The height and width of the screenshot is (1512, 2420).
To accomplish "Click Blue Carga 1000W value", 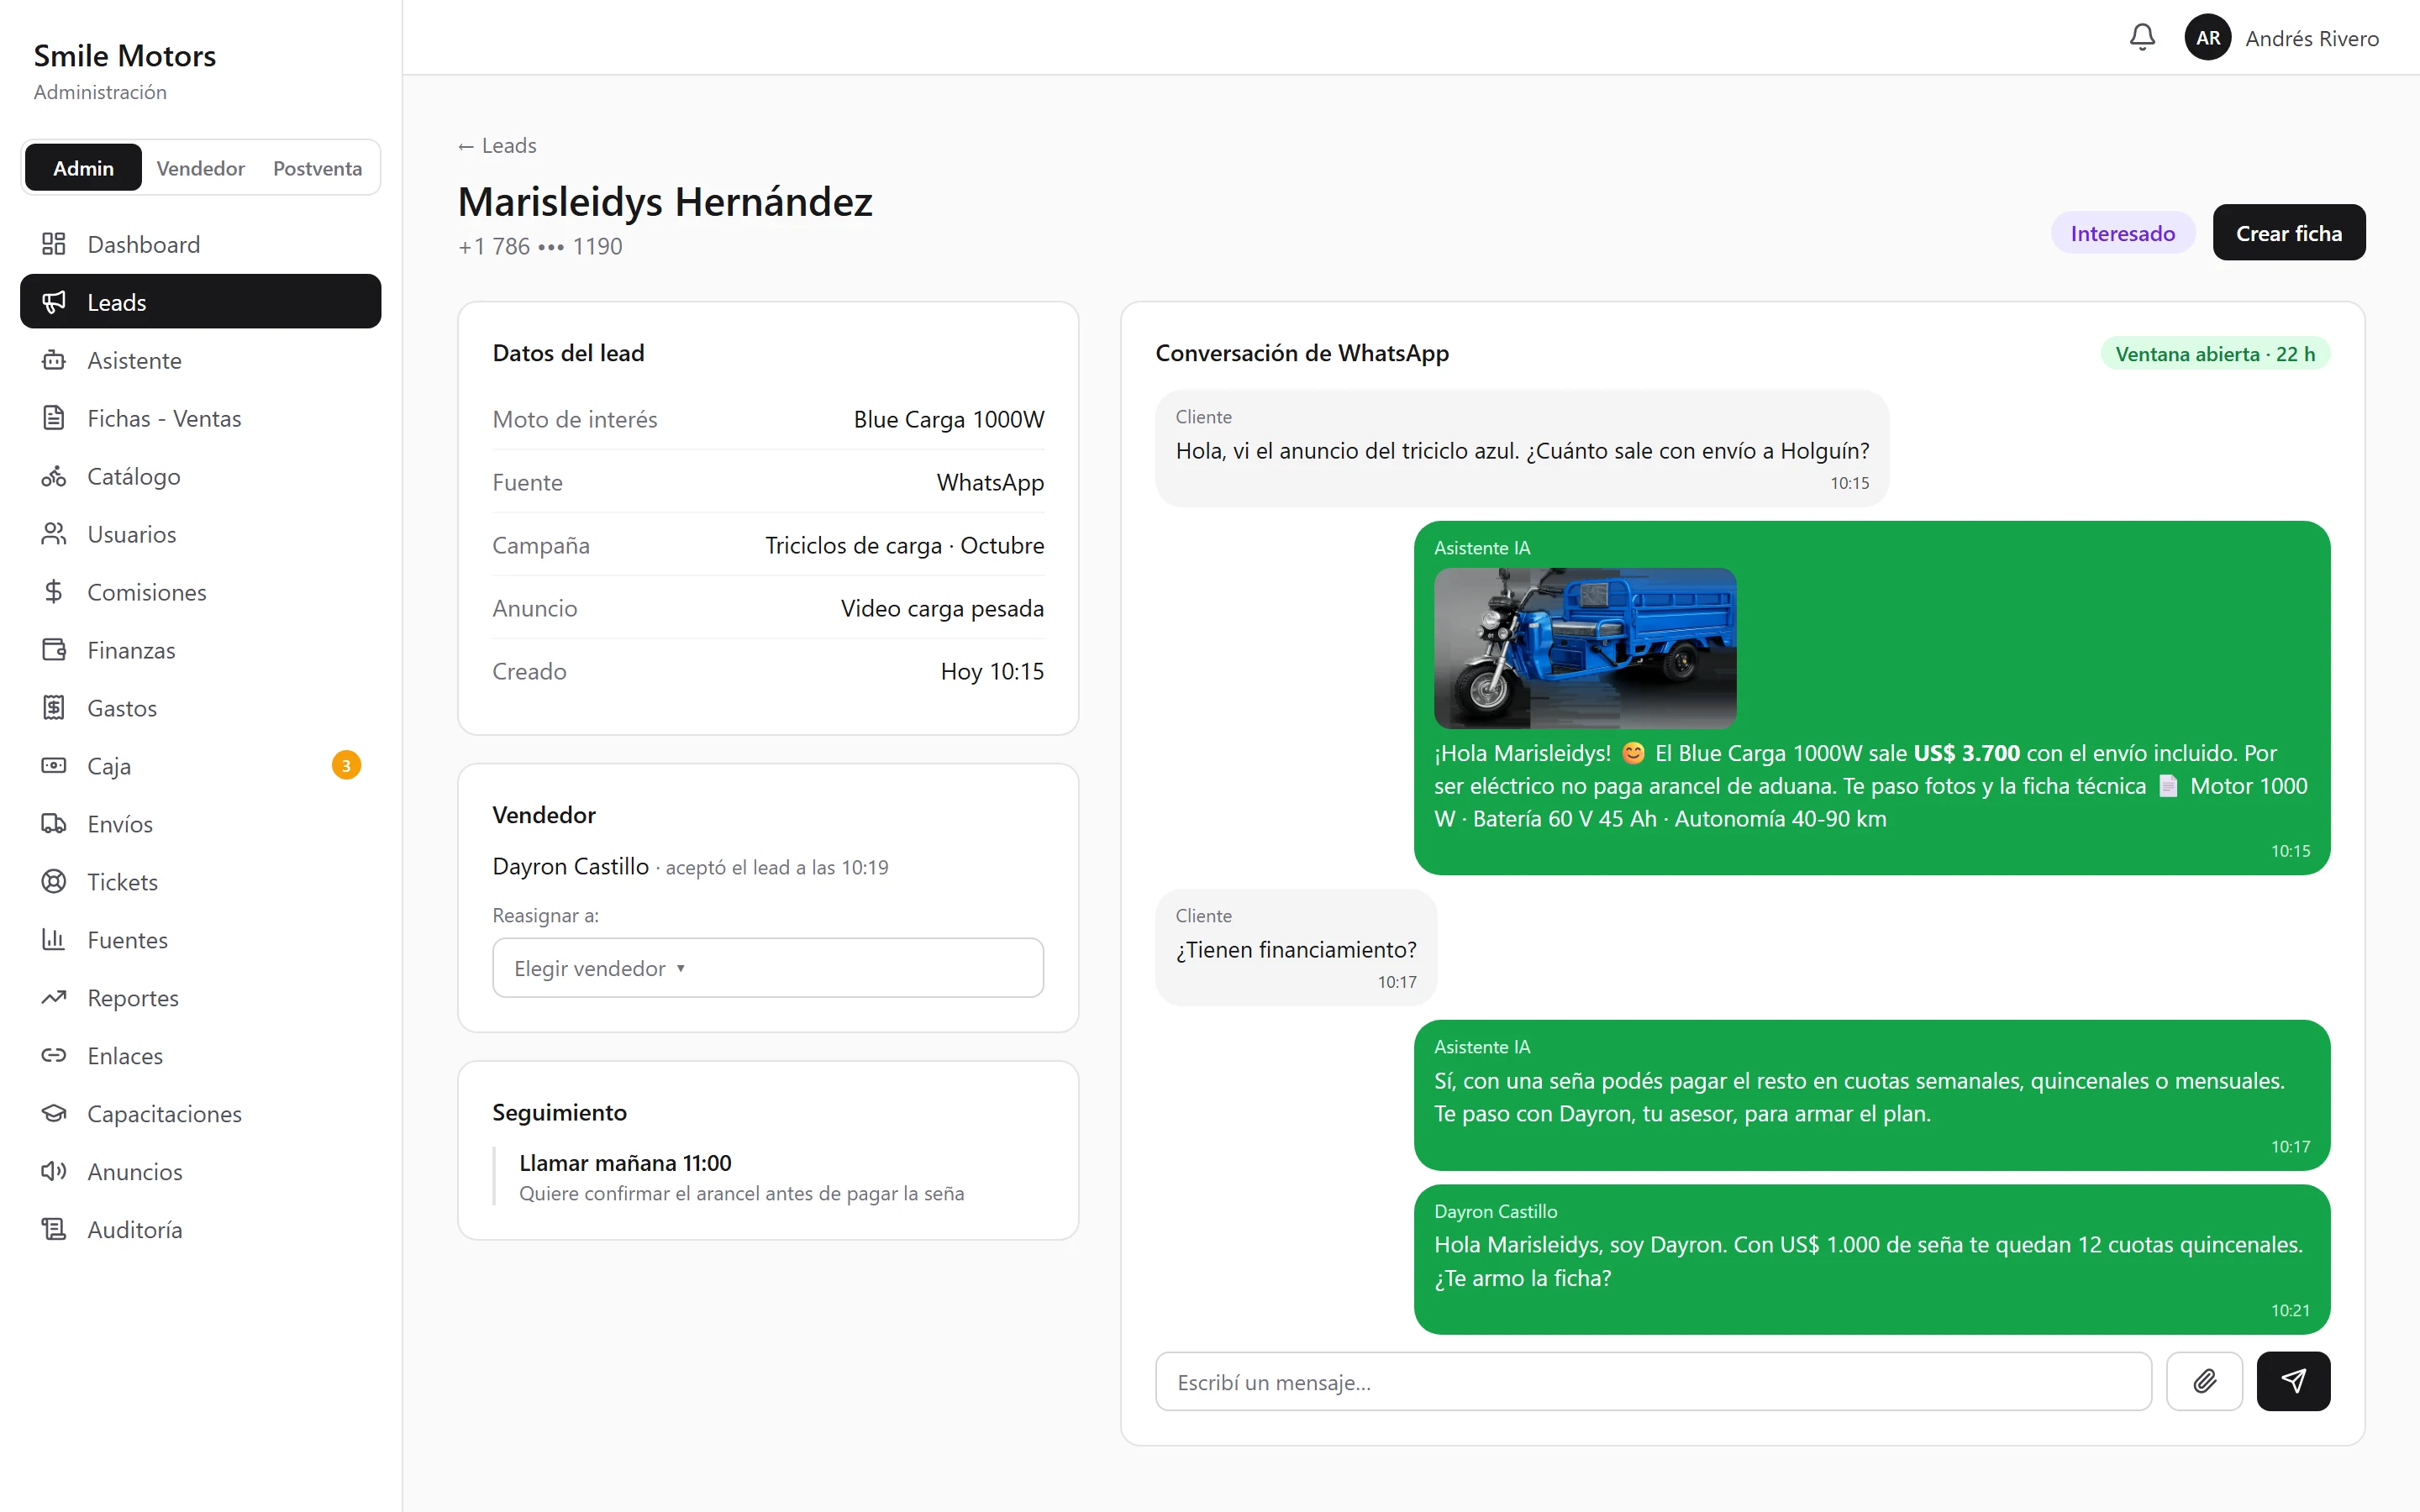I will click(948, 420).
